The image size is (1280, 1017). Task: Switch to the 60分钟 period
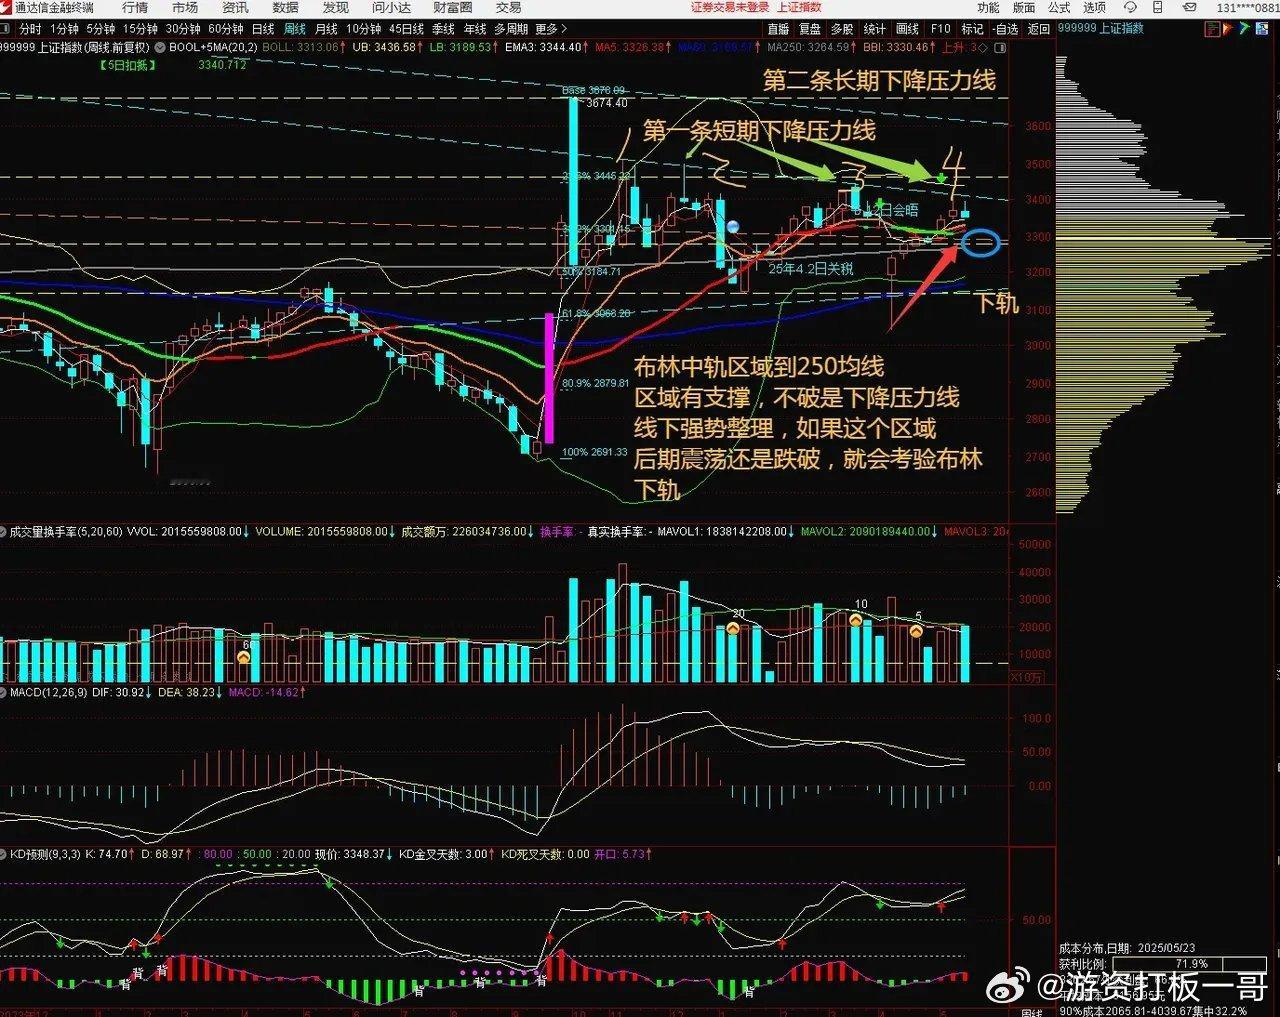pos(226,29)
